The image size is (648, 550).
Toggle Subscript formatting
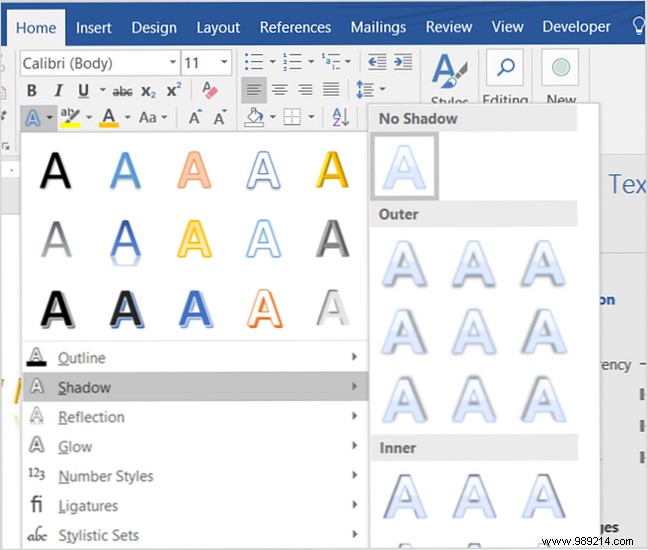point(148,91)
